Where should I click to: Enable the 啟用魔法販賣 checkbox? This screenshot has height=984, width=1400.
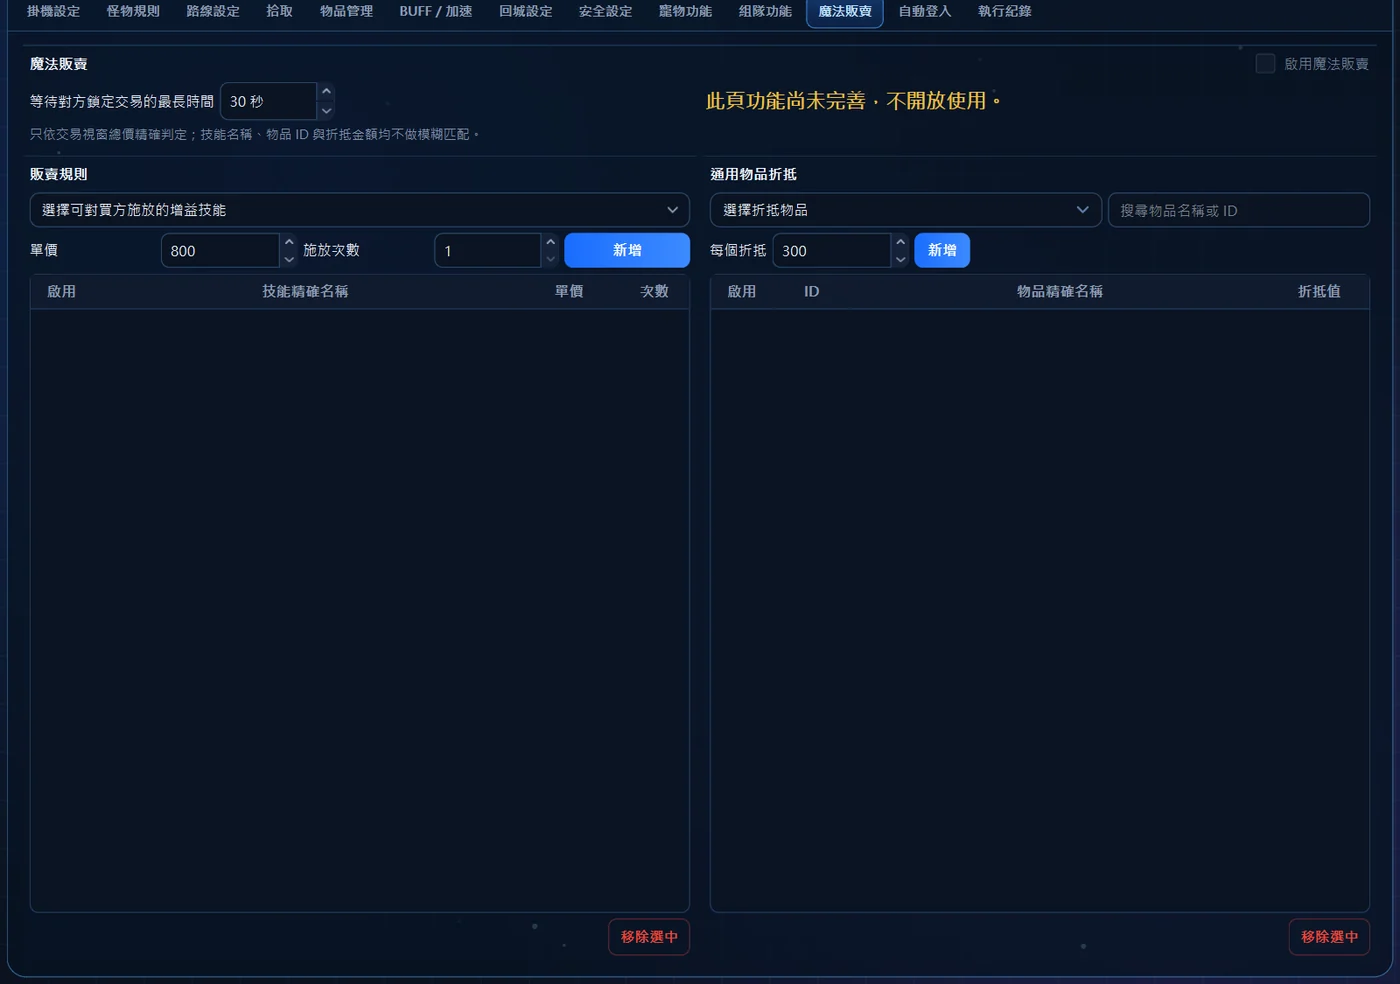point(1265,64)
